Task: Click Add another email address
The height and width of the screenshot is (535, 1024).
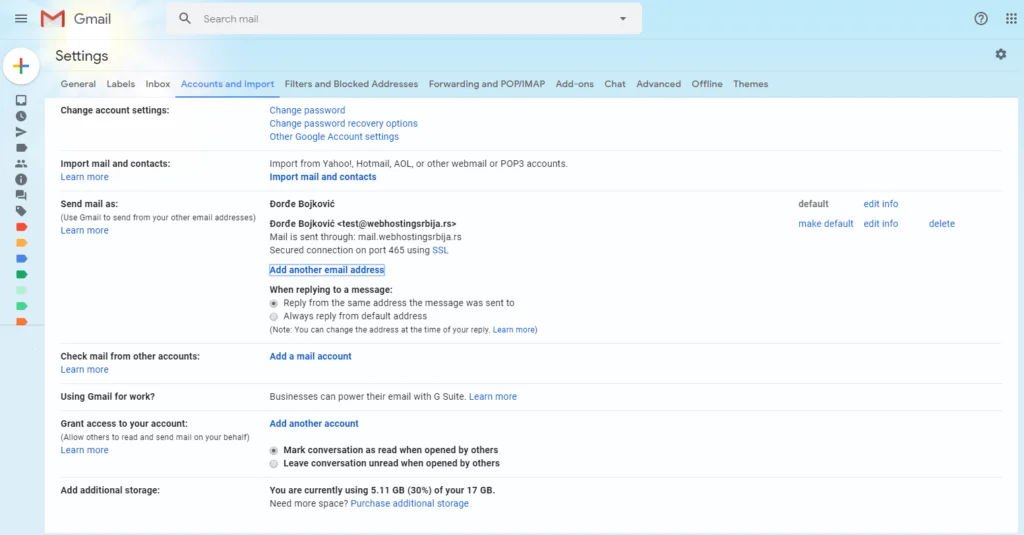Action: tap(327, 270)
